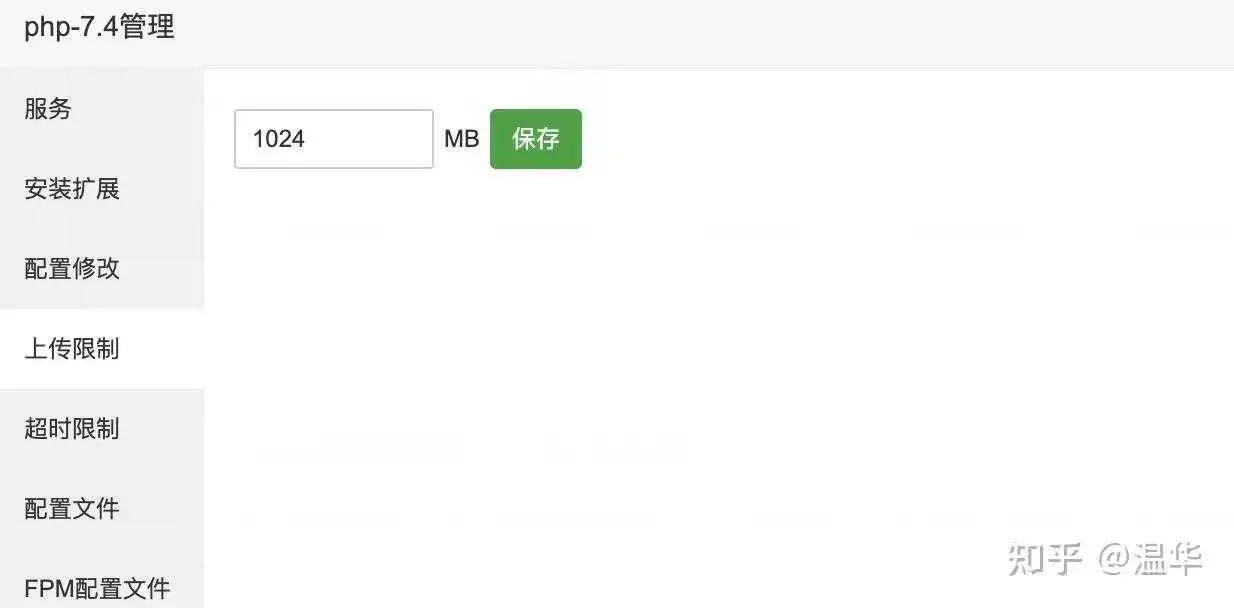Image resolution: width=1234 pixels, height=608 pixels.
Task: Click the green save button
Action: tap(536, 139)
